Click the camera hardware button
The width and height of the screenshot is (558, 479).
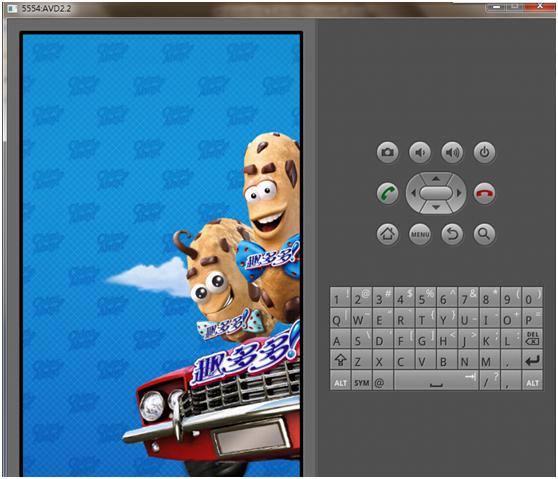click(x=388, y=152)
